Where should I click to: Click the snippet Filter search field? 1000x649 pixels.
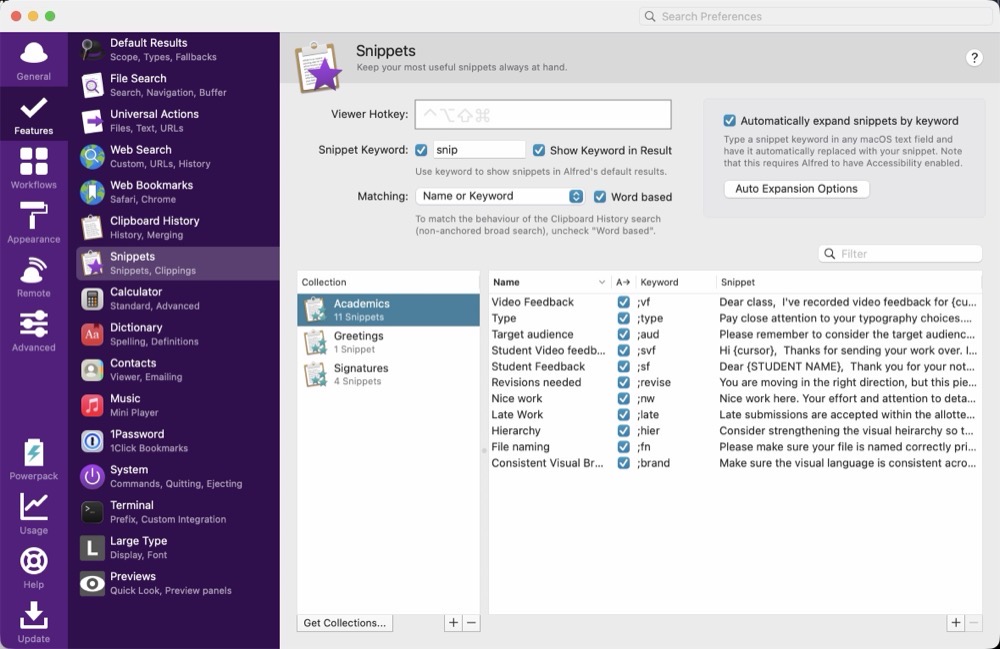pyautogui.click(x=900, y=254)
